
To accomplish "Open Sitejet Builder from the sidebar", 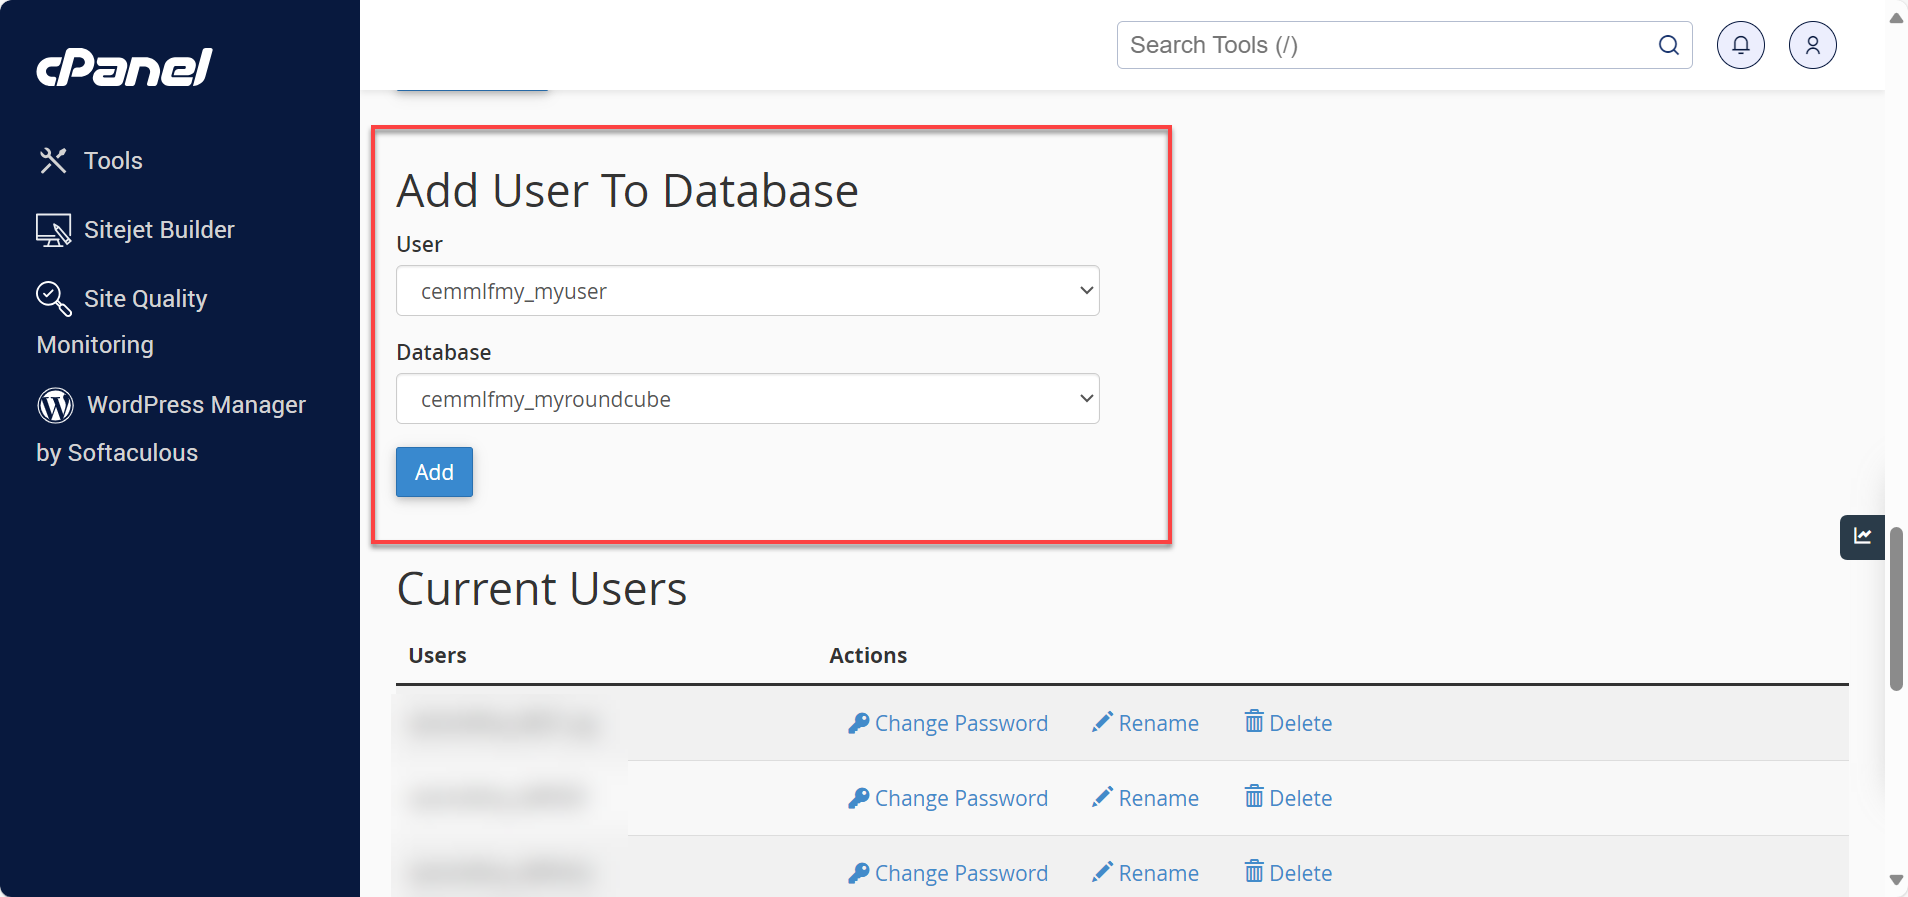I will click(136, 230).
